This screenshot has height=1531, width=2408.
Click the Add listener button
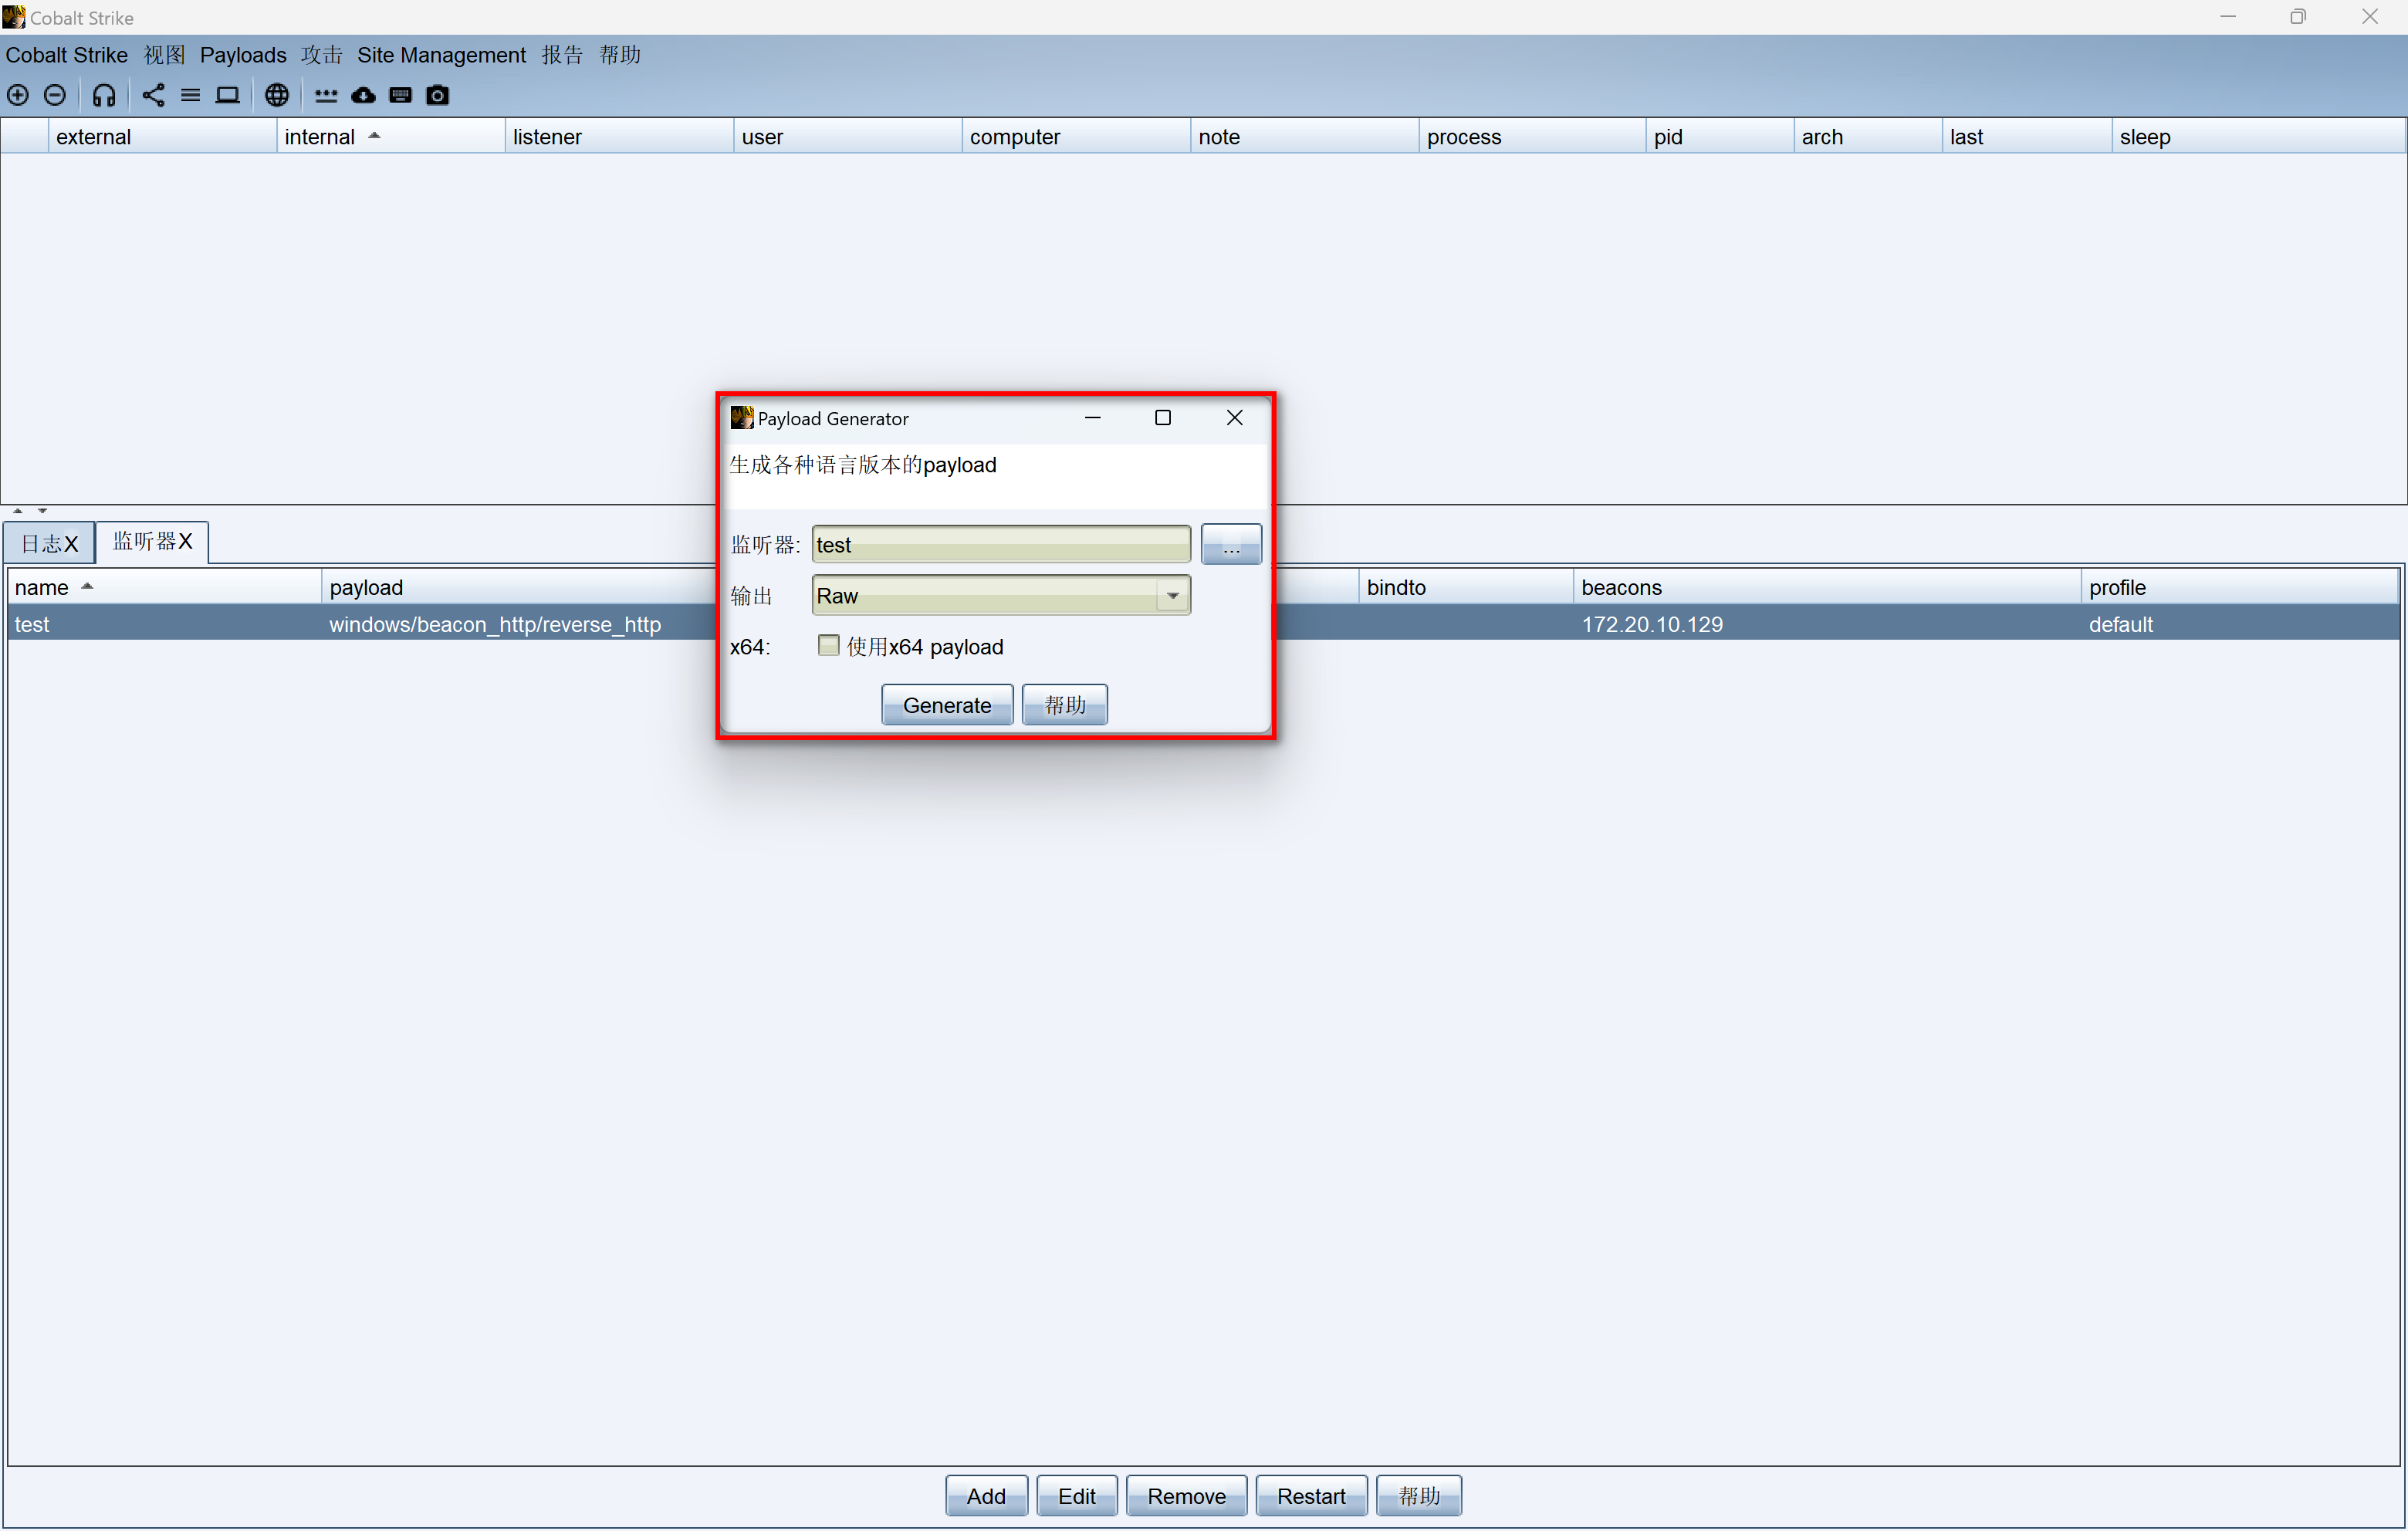[x=985, y=1496]
